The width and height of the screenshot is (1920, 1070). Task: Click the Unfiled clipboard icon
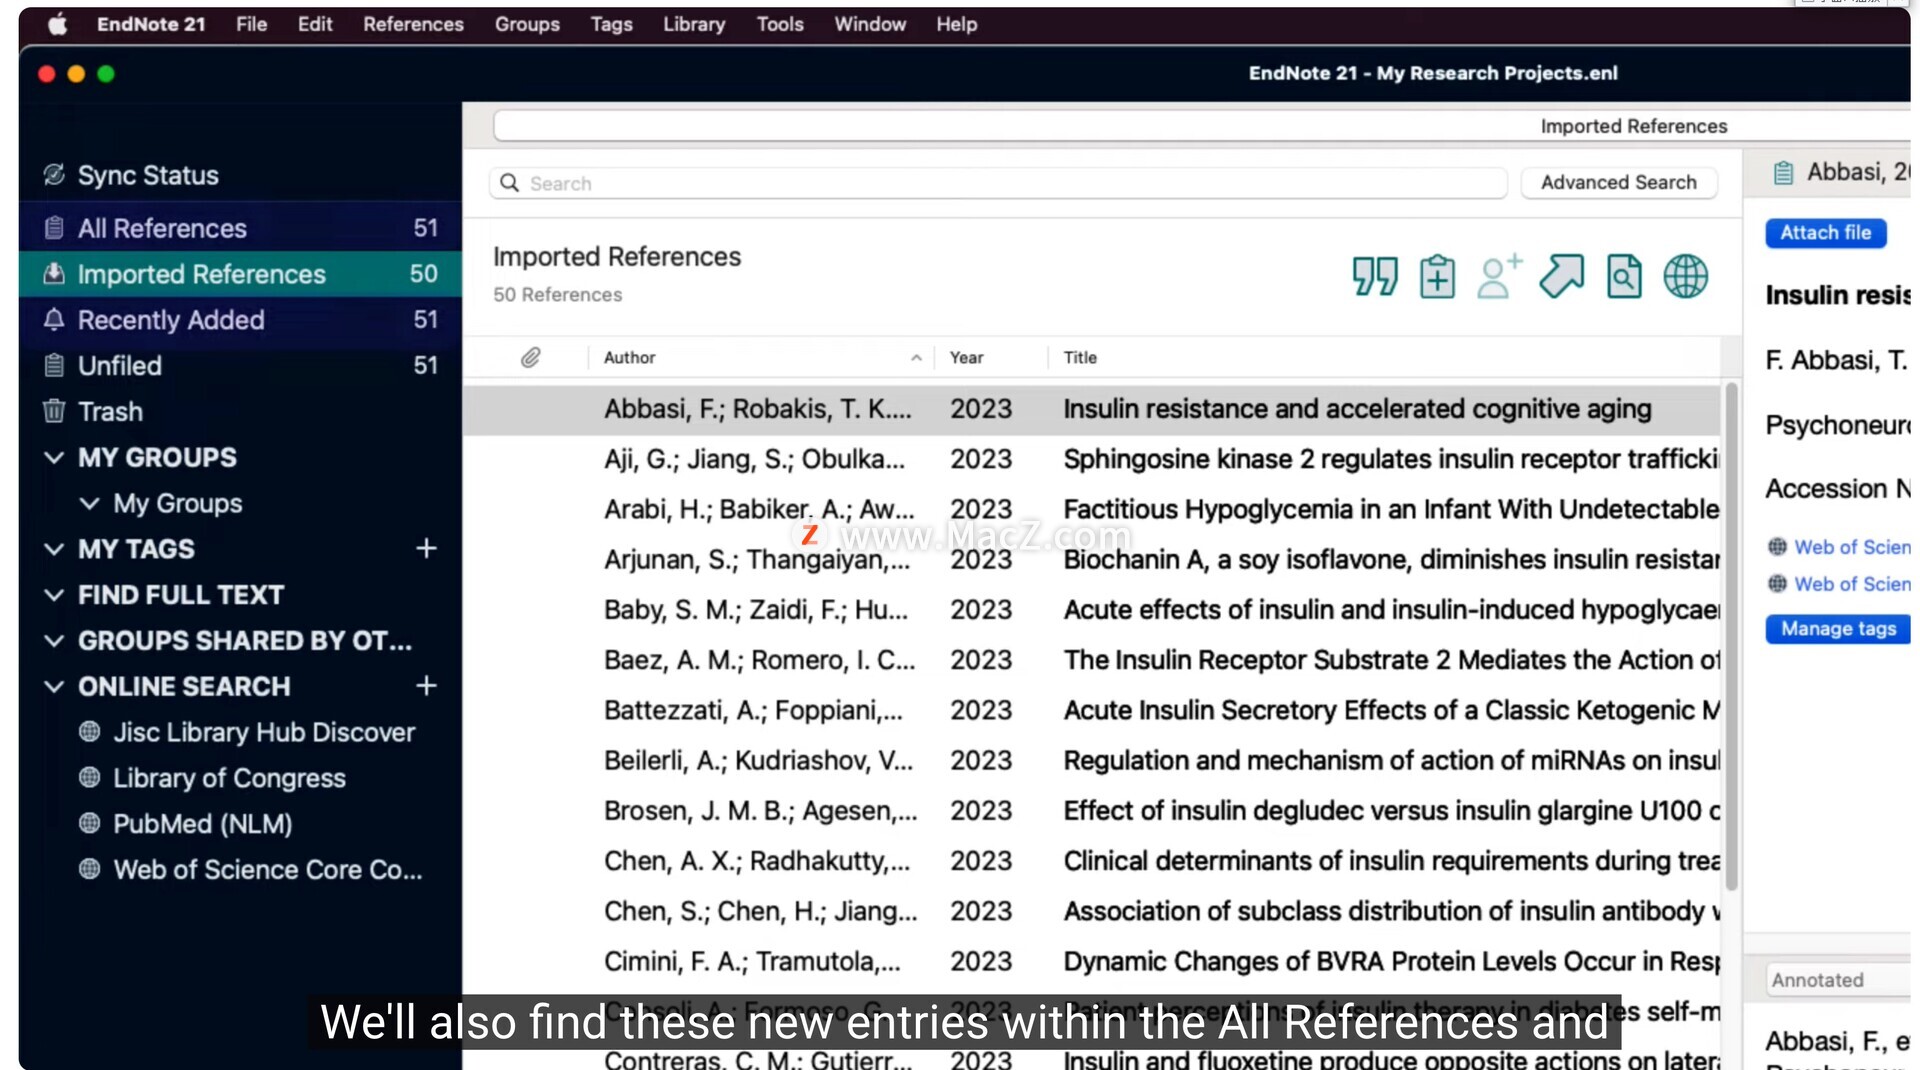54,365
